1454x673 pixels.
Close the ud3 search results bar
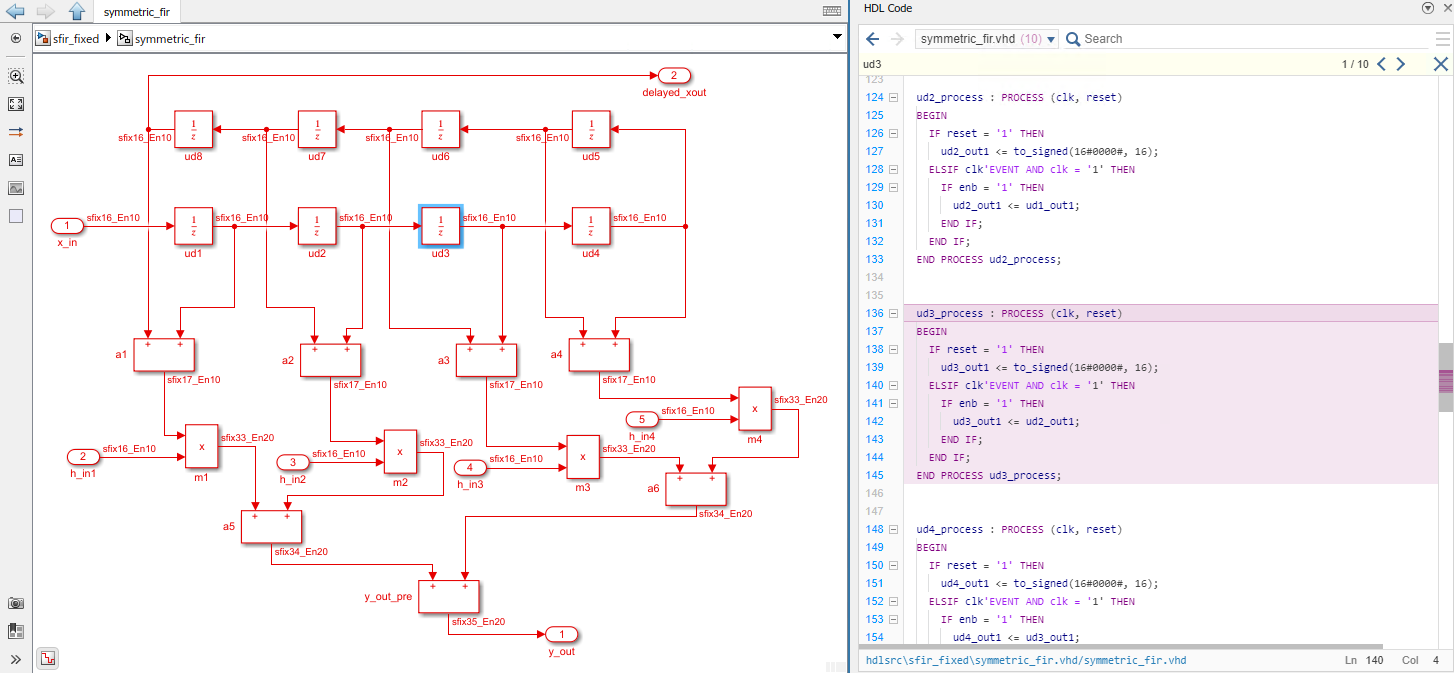coord(1440,64)
